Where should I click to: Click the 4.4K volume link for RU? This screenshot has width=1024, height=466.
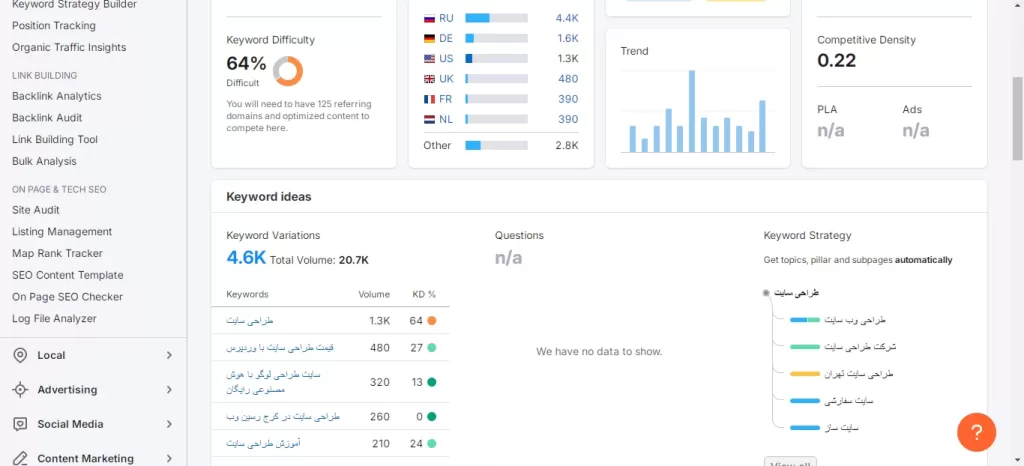(x=567, y=18)
